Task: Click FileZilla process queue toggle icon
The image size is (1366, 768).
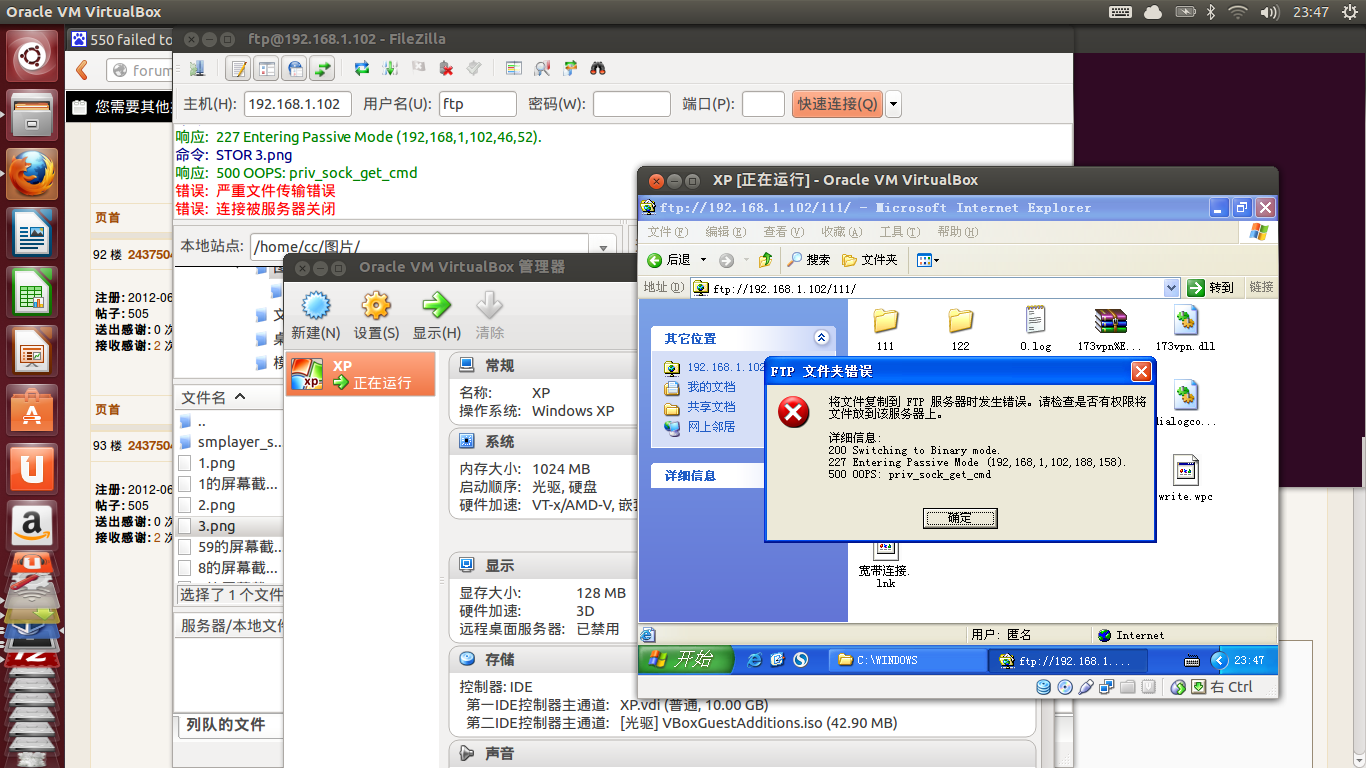Action: click(x=390, y=68)
